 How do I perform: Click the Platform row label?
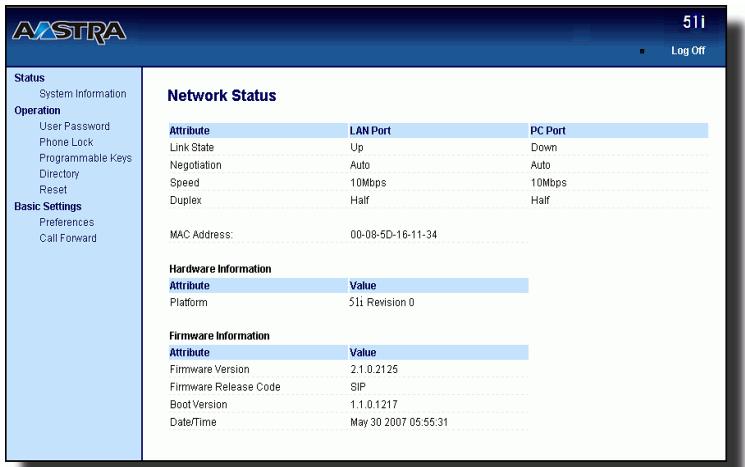(188, 302)
